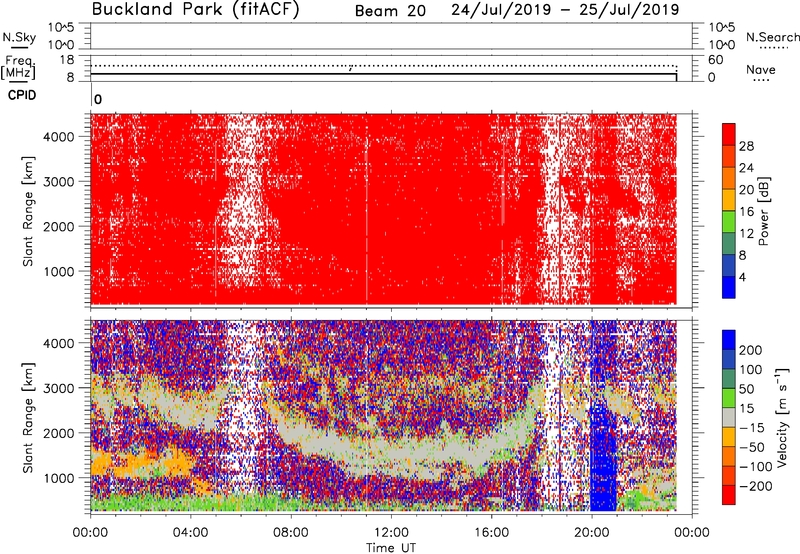800x554 pixels.
Task: Click the '-15' label on the Velocity scale
Action: click(x=752, y=428)
